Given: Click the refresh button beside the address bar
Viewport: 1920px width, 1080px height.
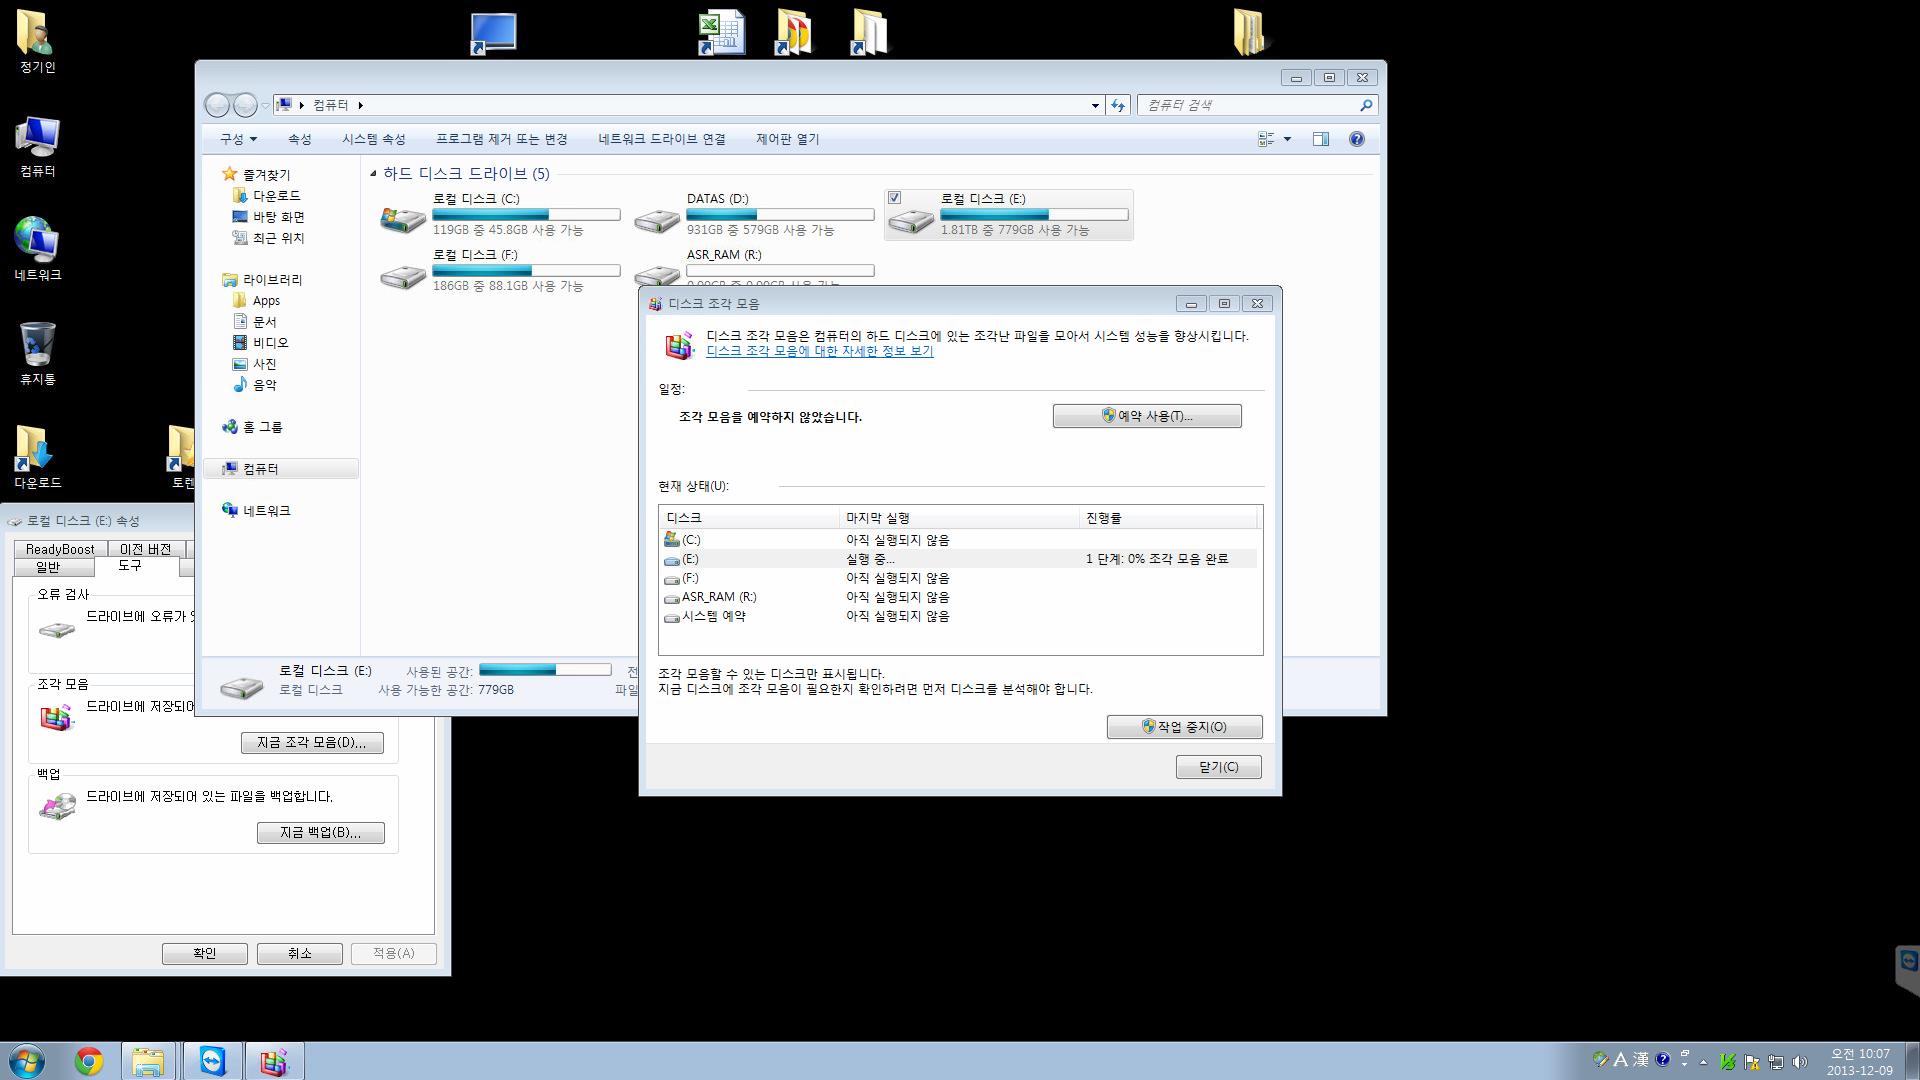Looking at the screenshot, I should point(1118,105).
